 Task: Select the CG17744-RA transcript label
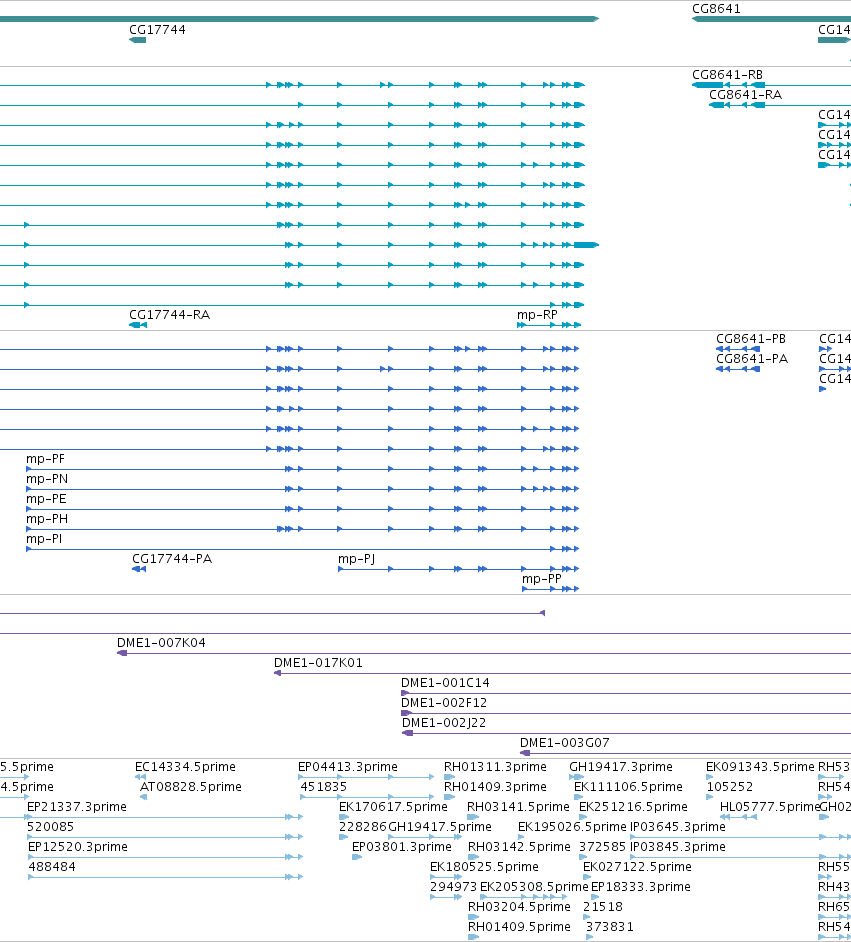tap(169, 315)
